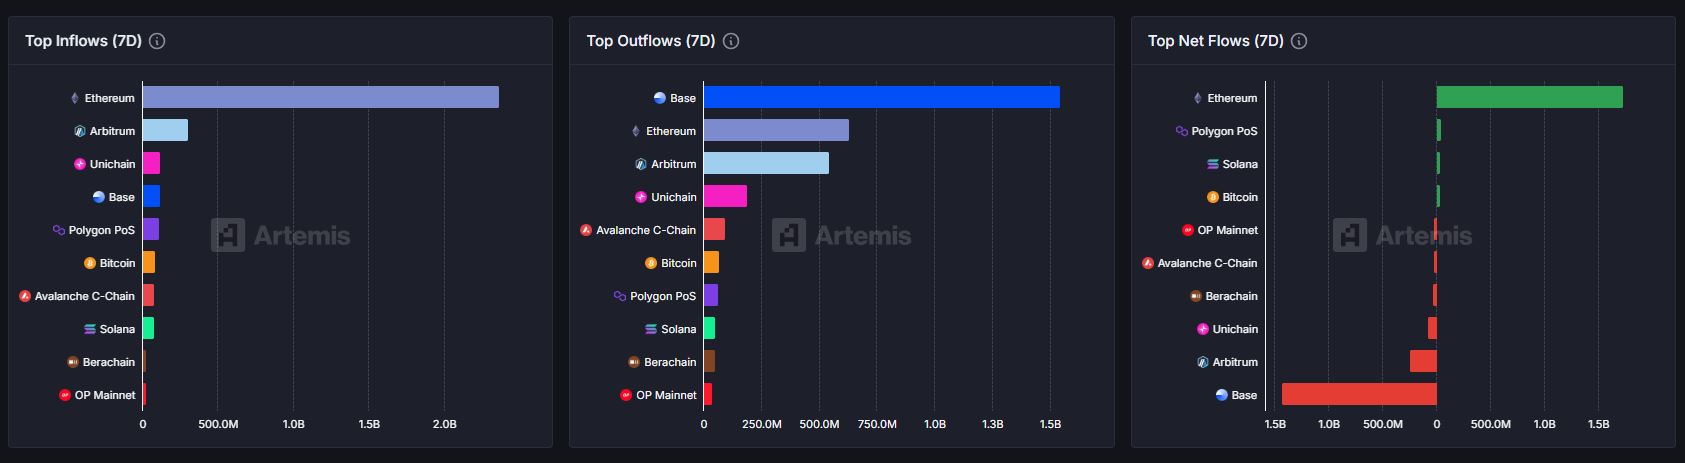
Task: Click the Bitcoin logo in Top Inflows chart
Action: tap(90, 263)
